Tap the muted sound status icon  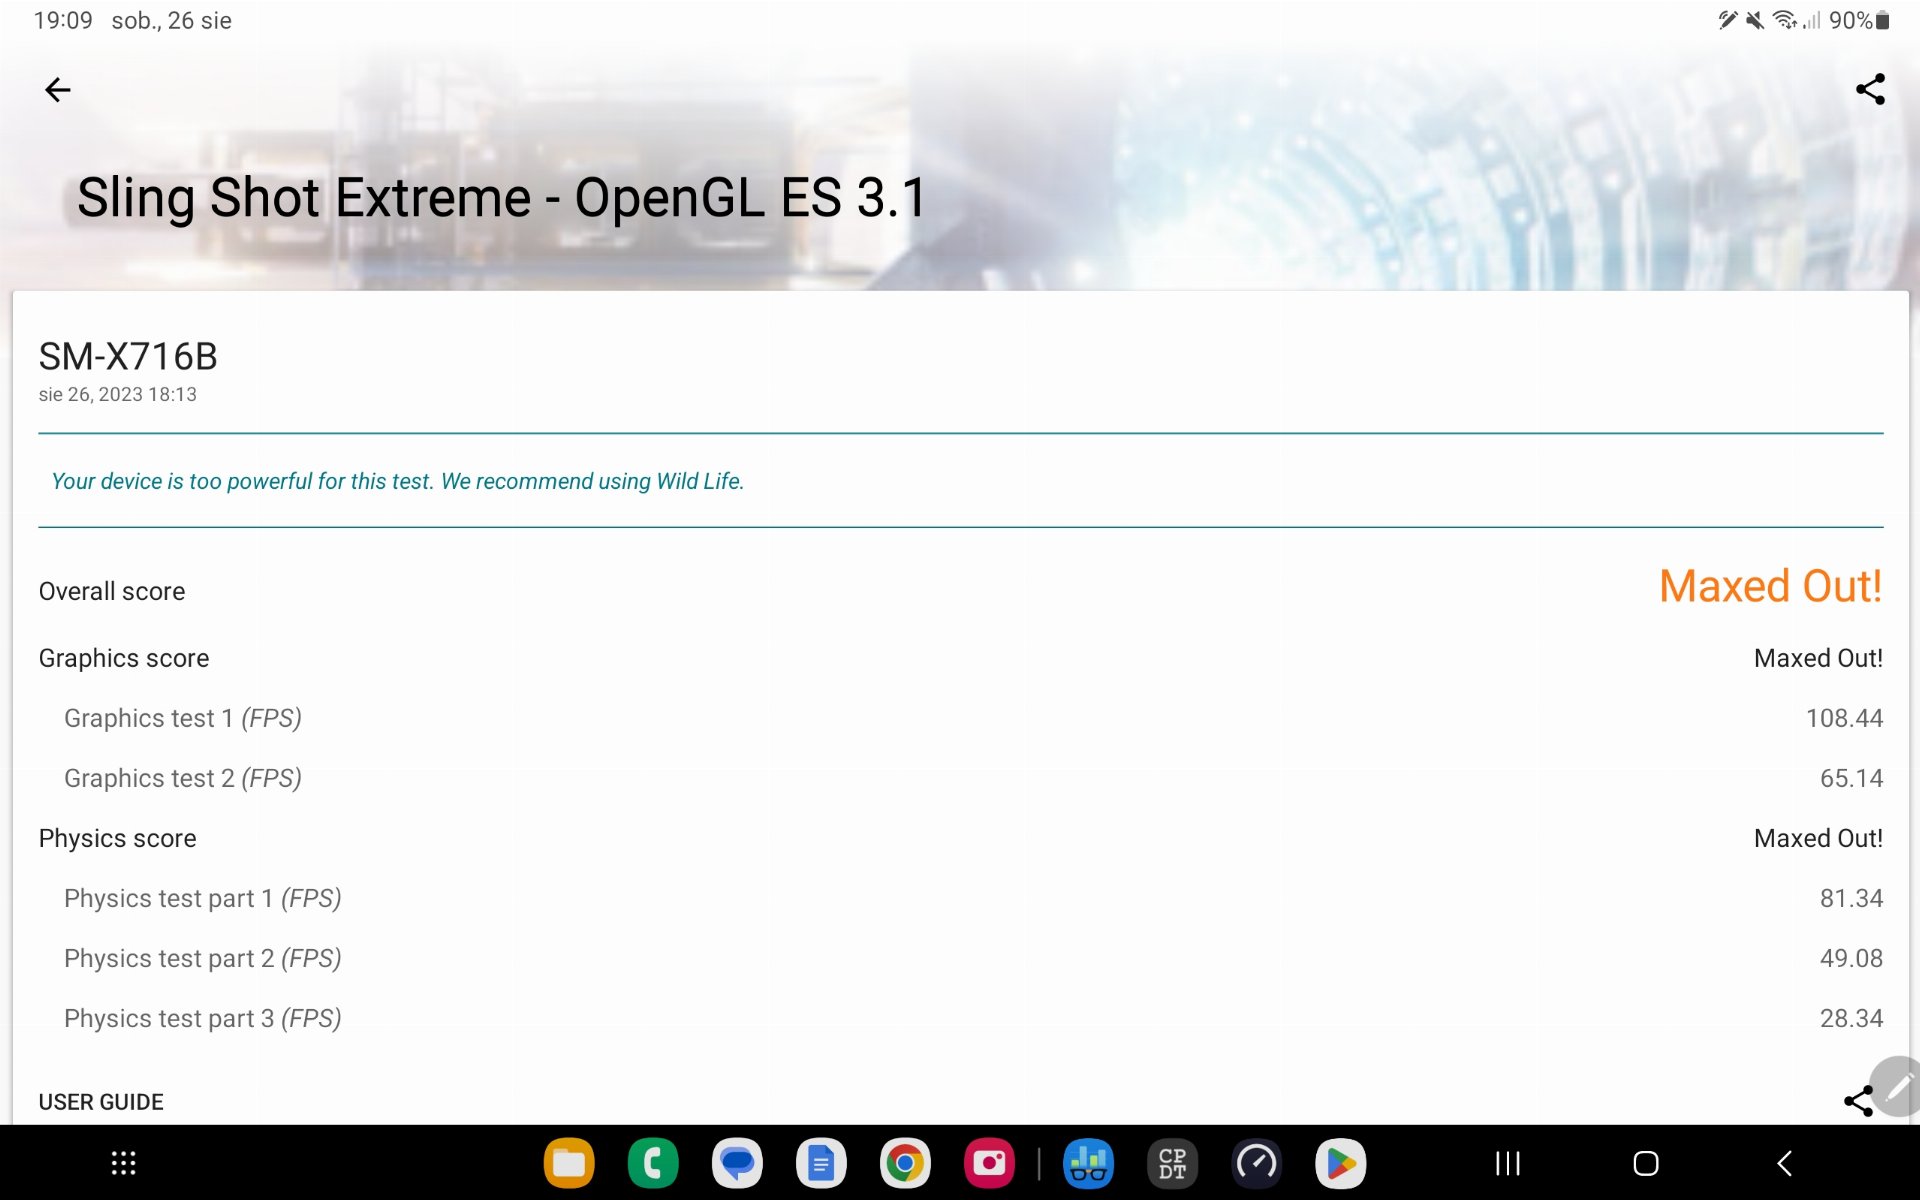(x=1755, y=20)
